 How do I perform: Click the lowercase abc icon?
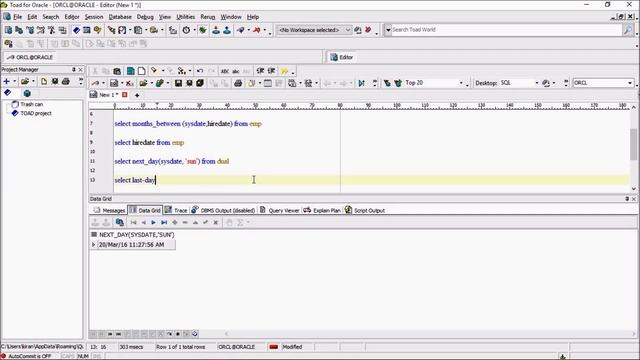(x=236, y=71)
